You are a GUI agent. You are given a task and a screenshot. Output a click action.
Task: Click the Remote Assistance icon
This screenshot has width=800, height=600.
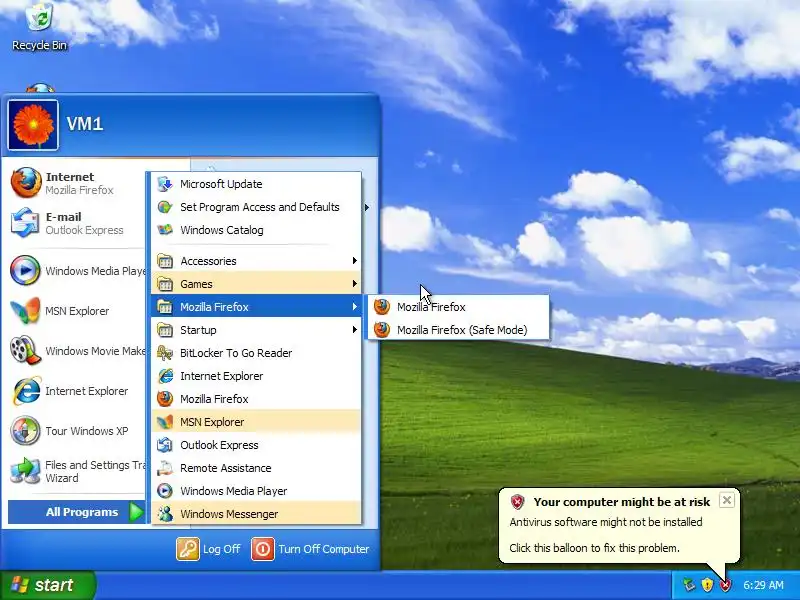(x=165, y=468)
